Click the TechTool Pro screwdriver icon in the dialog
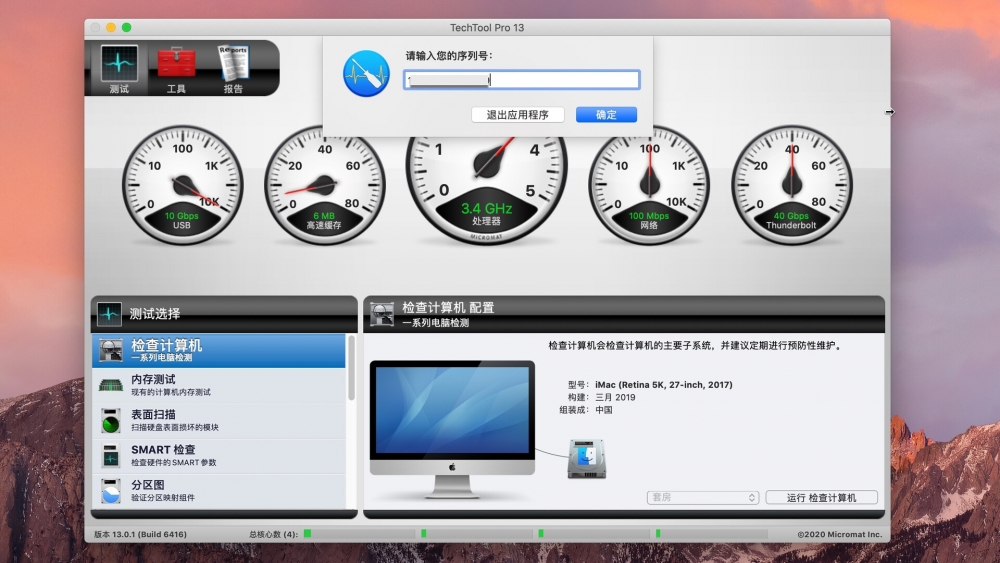The width and height of the screenshot is (1000, 563). click(x=366, y=73)
